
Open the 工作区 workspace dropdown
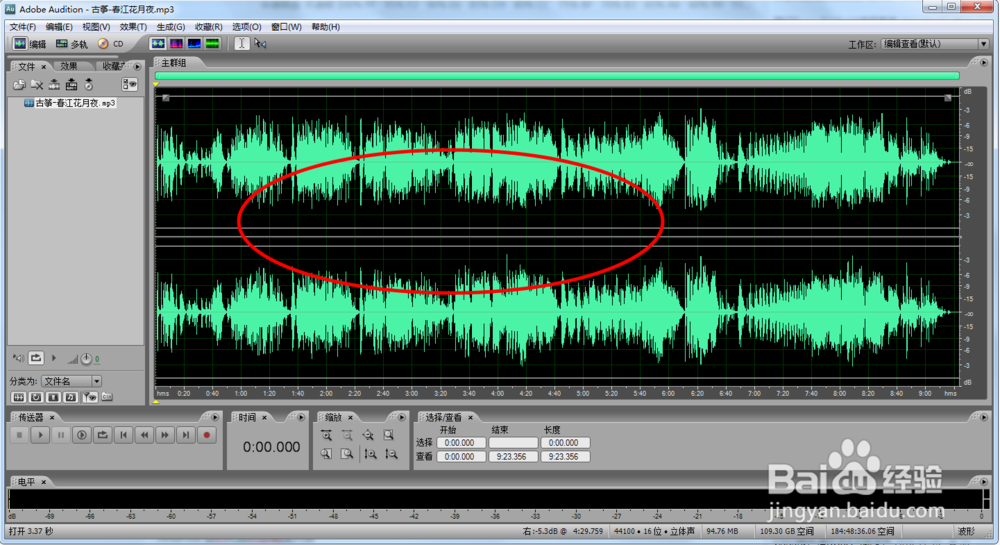936,44
